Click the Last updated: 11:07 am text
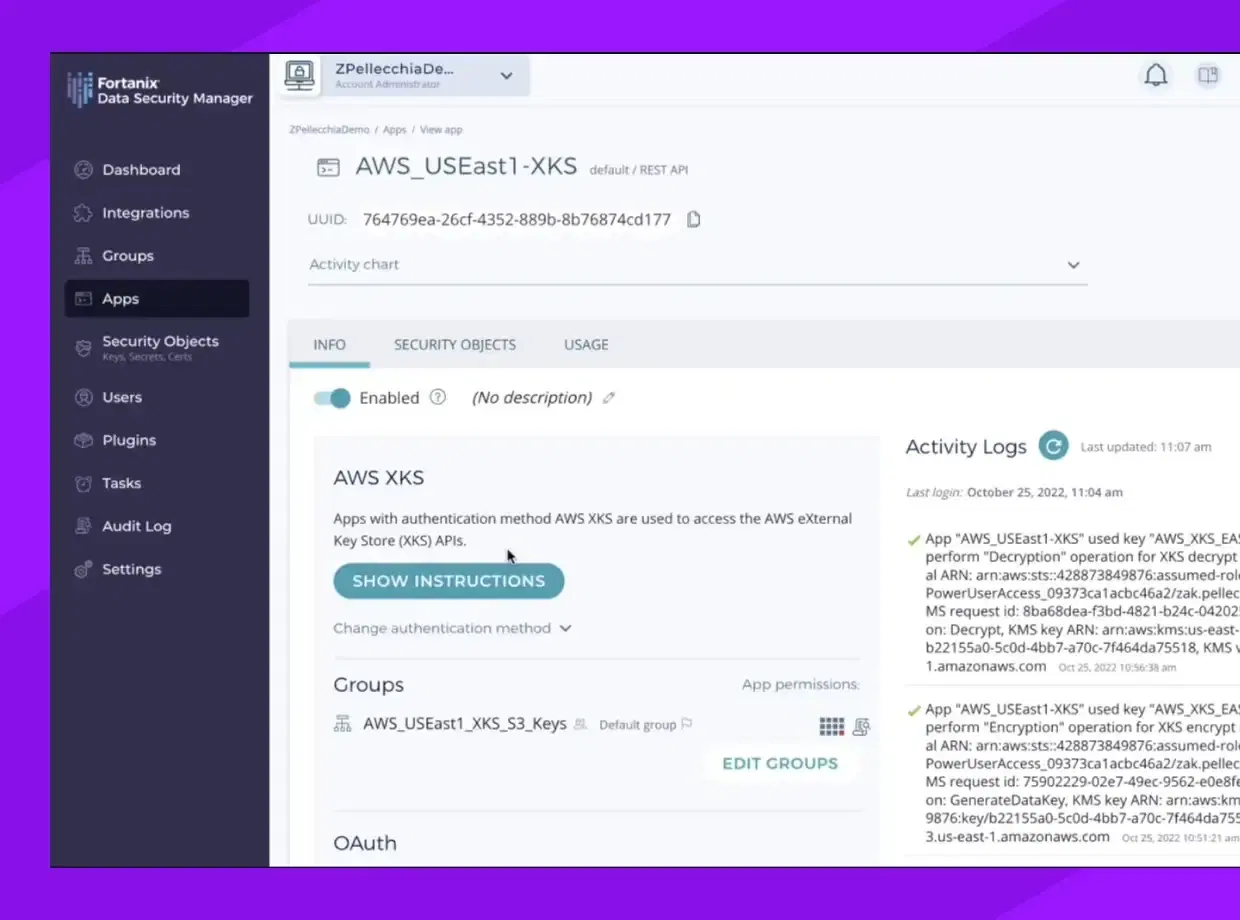Image resolution: width=1240 pixels, height=920 pixels. pos(1146,447)
